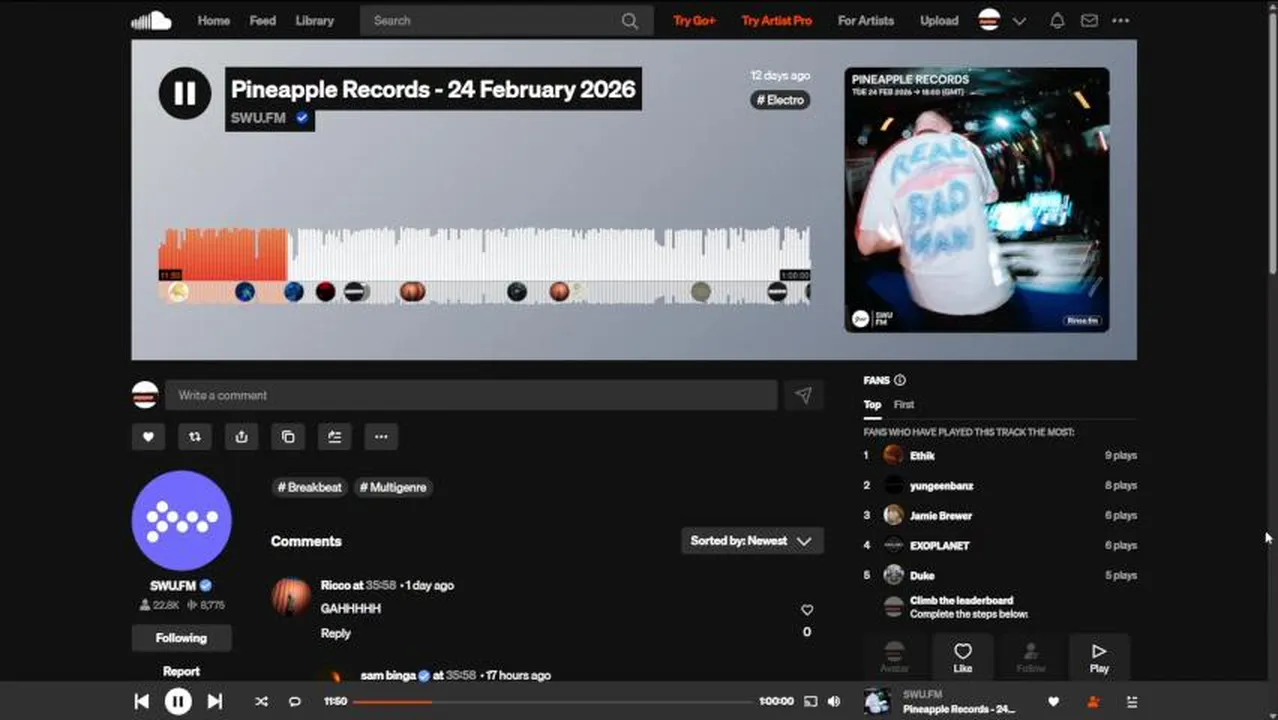Viewport: 1278px width, 720px height.
Task: Send the comment with the paper plane icon
Action: coord(803,395)
